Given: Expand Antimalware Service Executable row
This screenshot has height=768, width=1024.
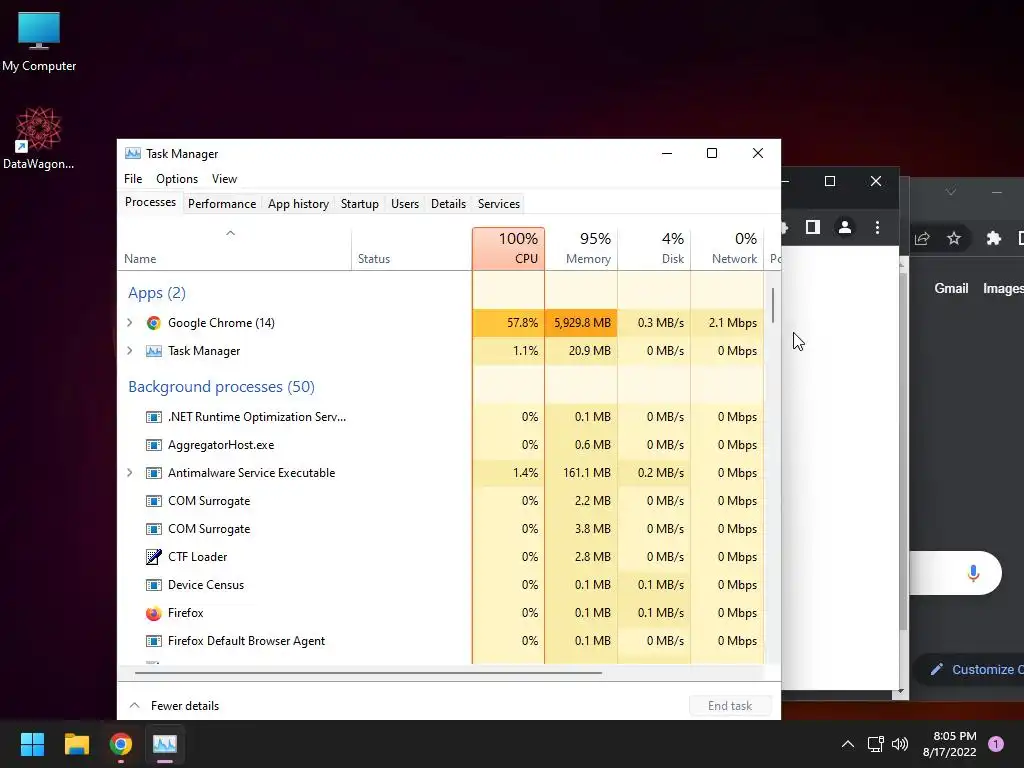Looking at the screenshot, I should pyautogui.click(x=130, y=473).
